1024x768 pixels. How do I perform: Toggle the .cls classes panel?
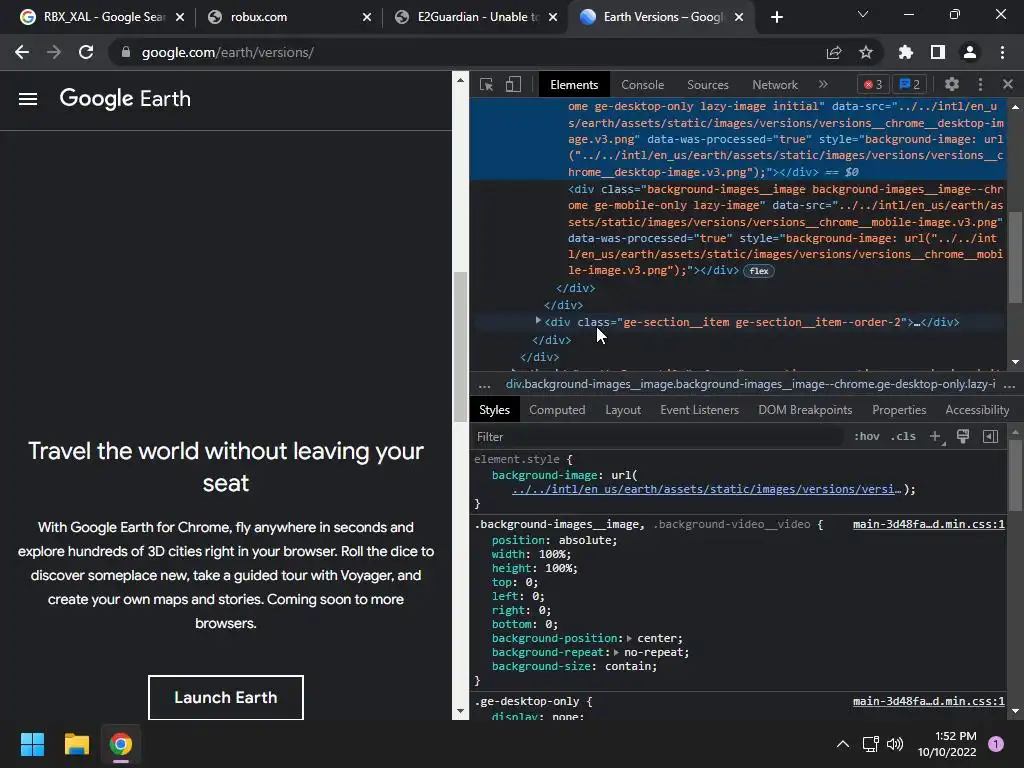click(903, 436)
